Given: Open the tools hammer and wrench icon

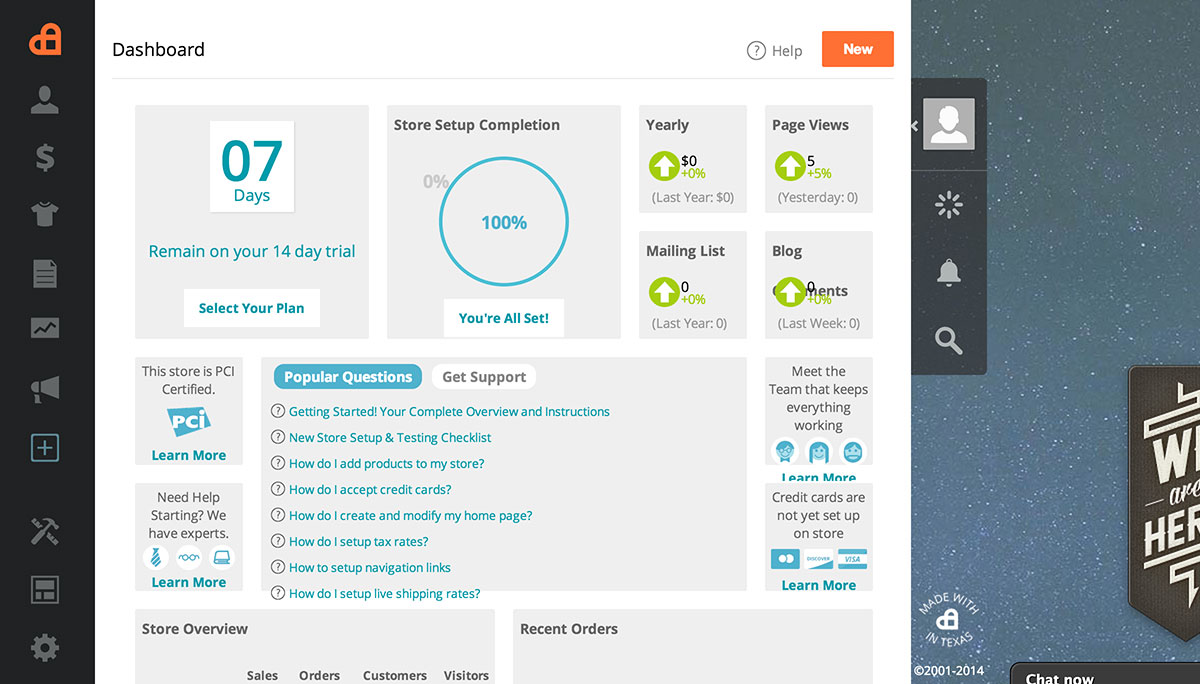Looking at the screenshot, I should 45,532.
